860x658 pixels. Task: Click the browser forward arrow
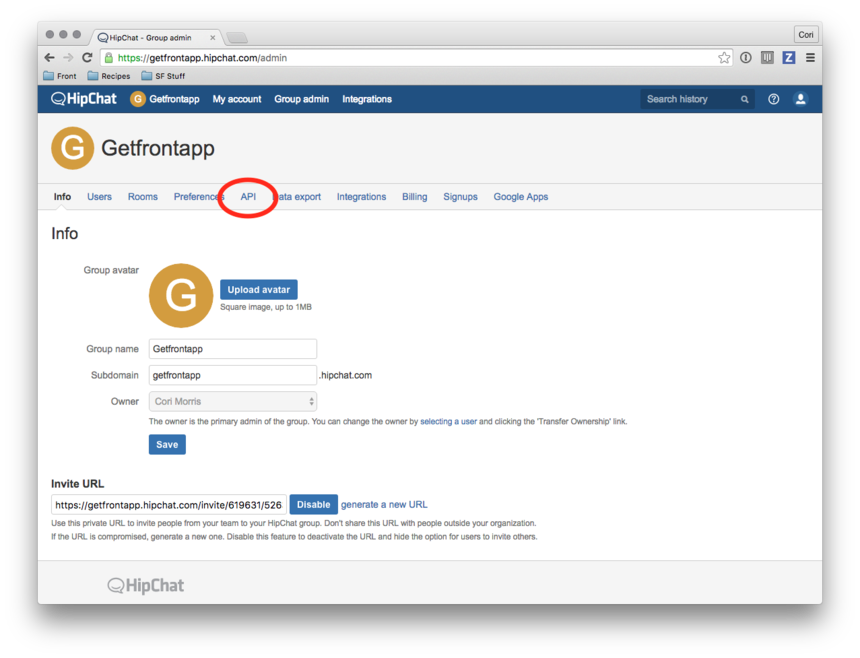68,58
